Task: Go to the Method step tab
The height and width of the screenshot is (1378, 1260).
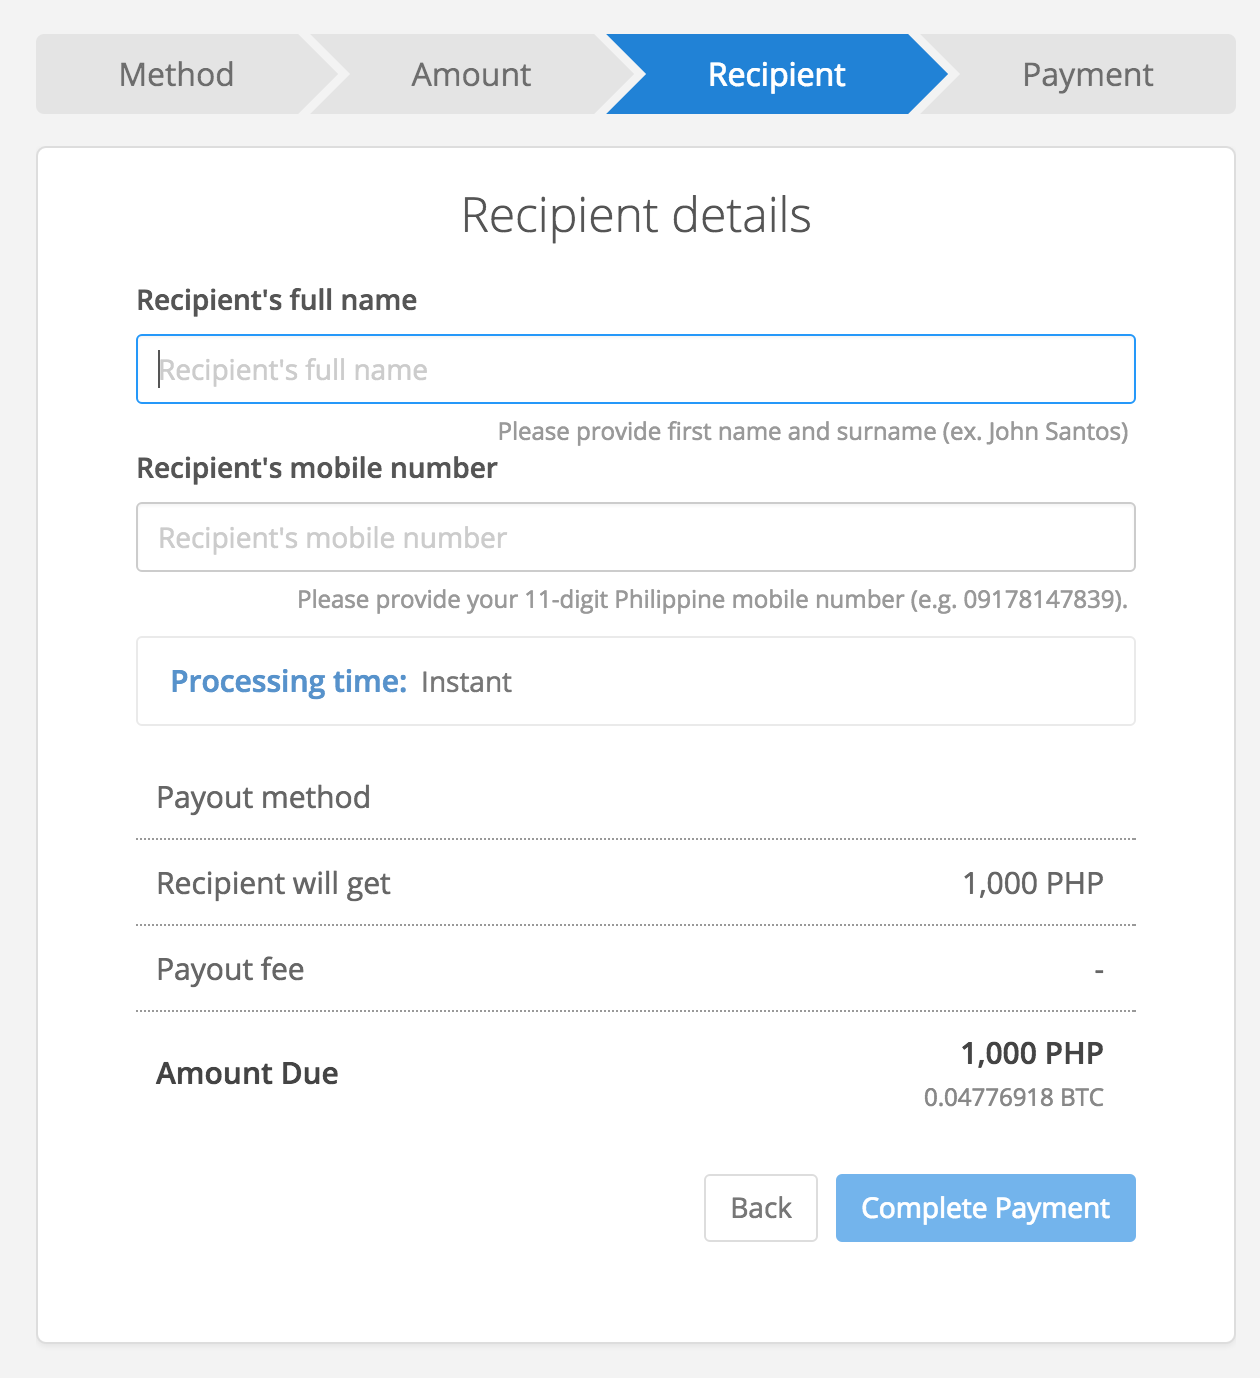Action: point(176,75)
